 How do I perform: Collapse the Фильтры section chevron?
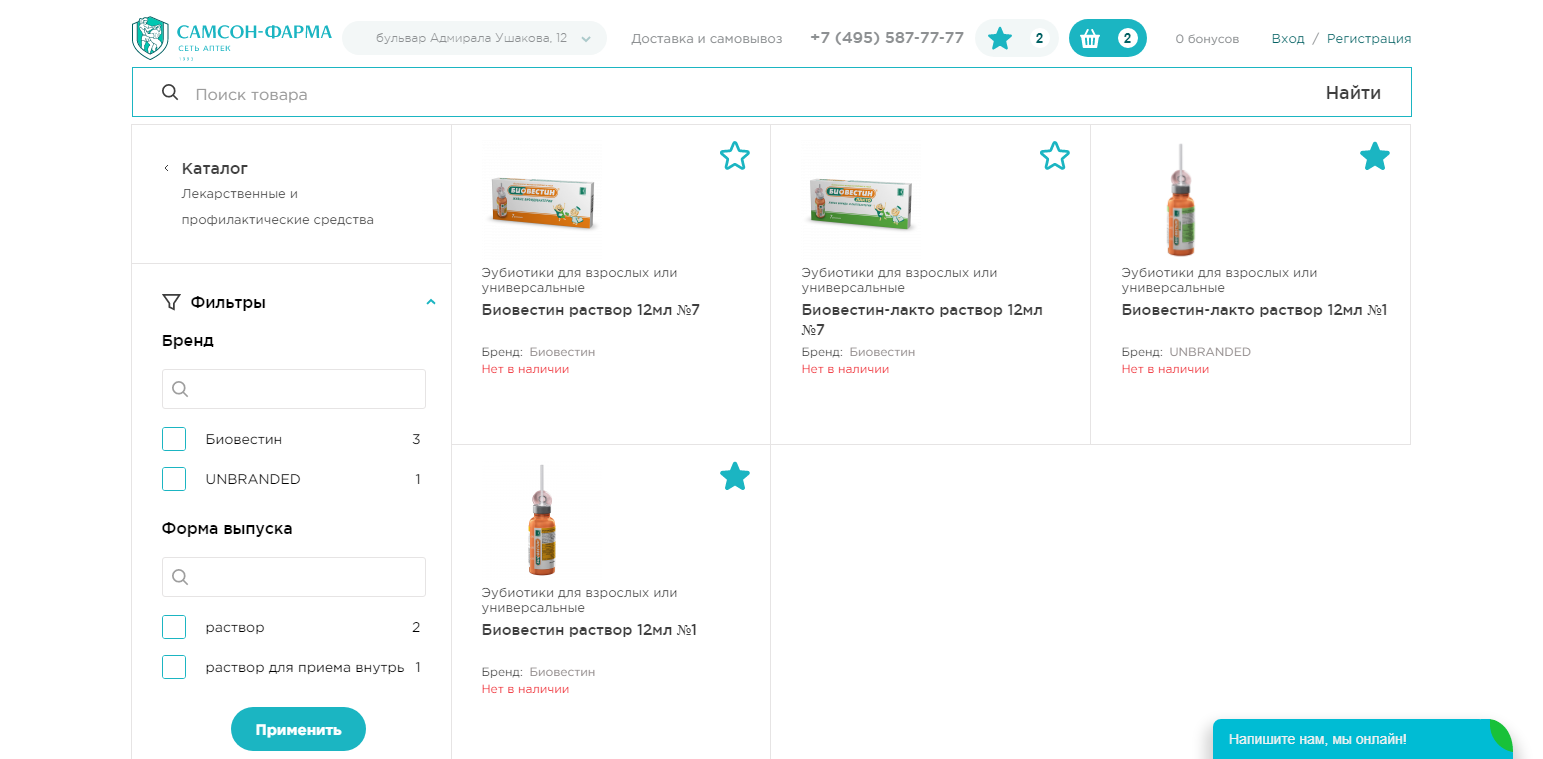431,302
